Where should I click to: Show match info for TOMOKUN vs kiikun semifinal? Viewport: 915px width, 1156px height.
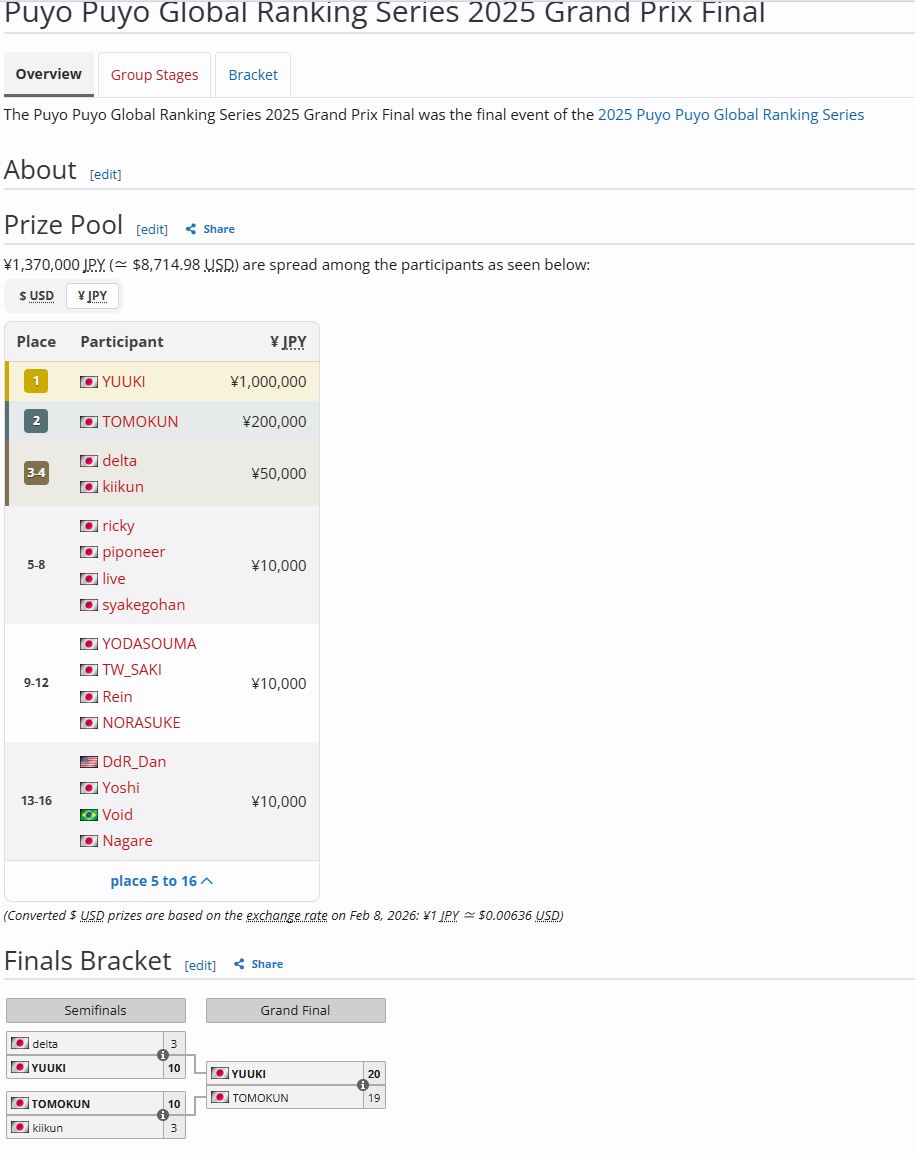(x=163, y=1115)
